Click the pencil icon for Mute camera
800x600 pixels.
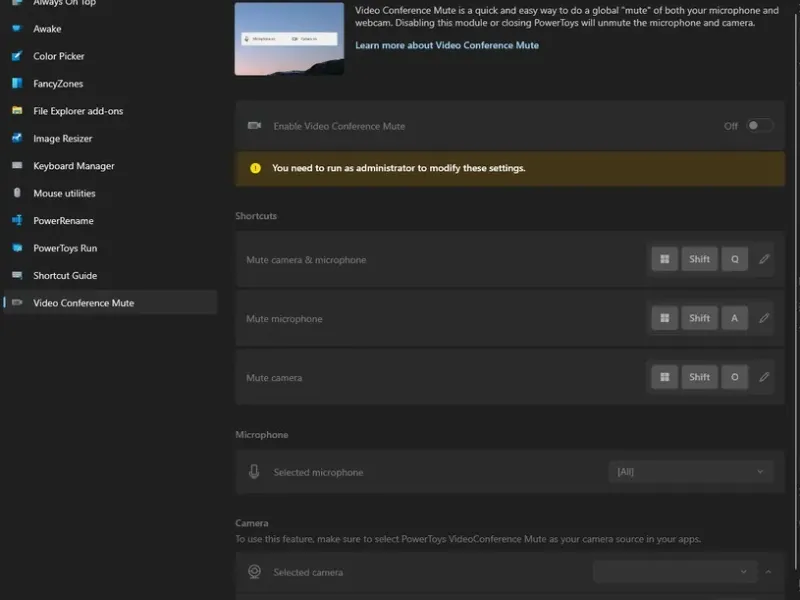764,377
